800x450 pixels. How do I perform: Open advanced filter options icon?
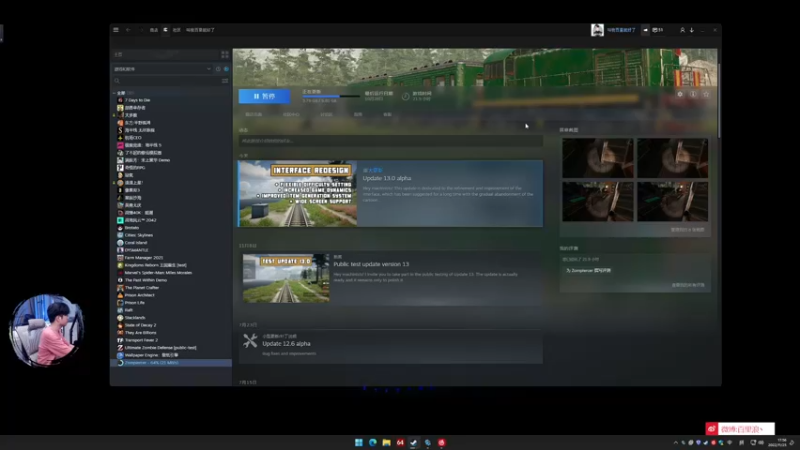(x=225, y=81)
